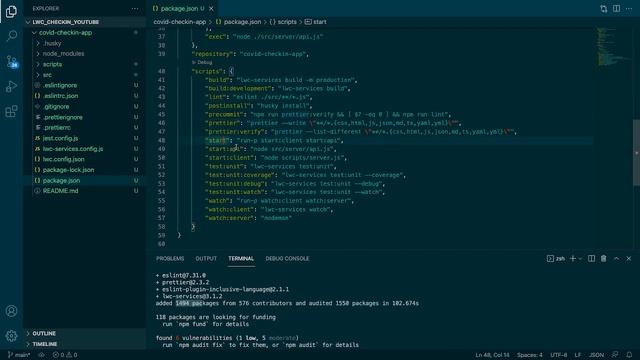Select the zsh terminal instance
The width and height of the screenshot is (640, 360).
pyautogui.click(x=556, y=258)
